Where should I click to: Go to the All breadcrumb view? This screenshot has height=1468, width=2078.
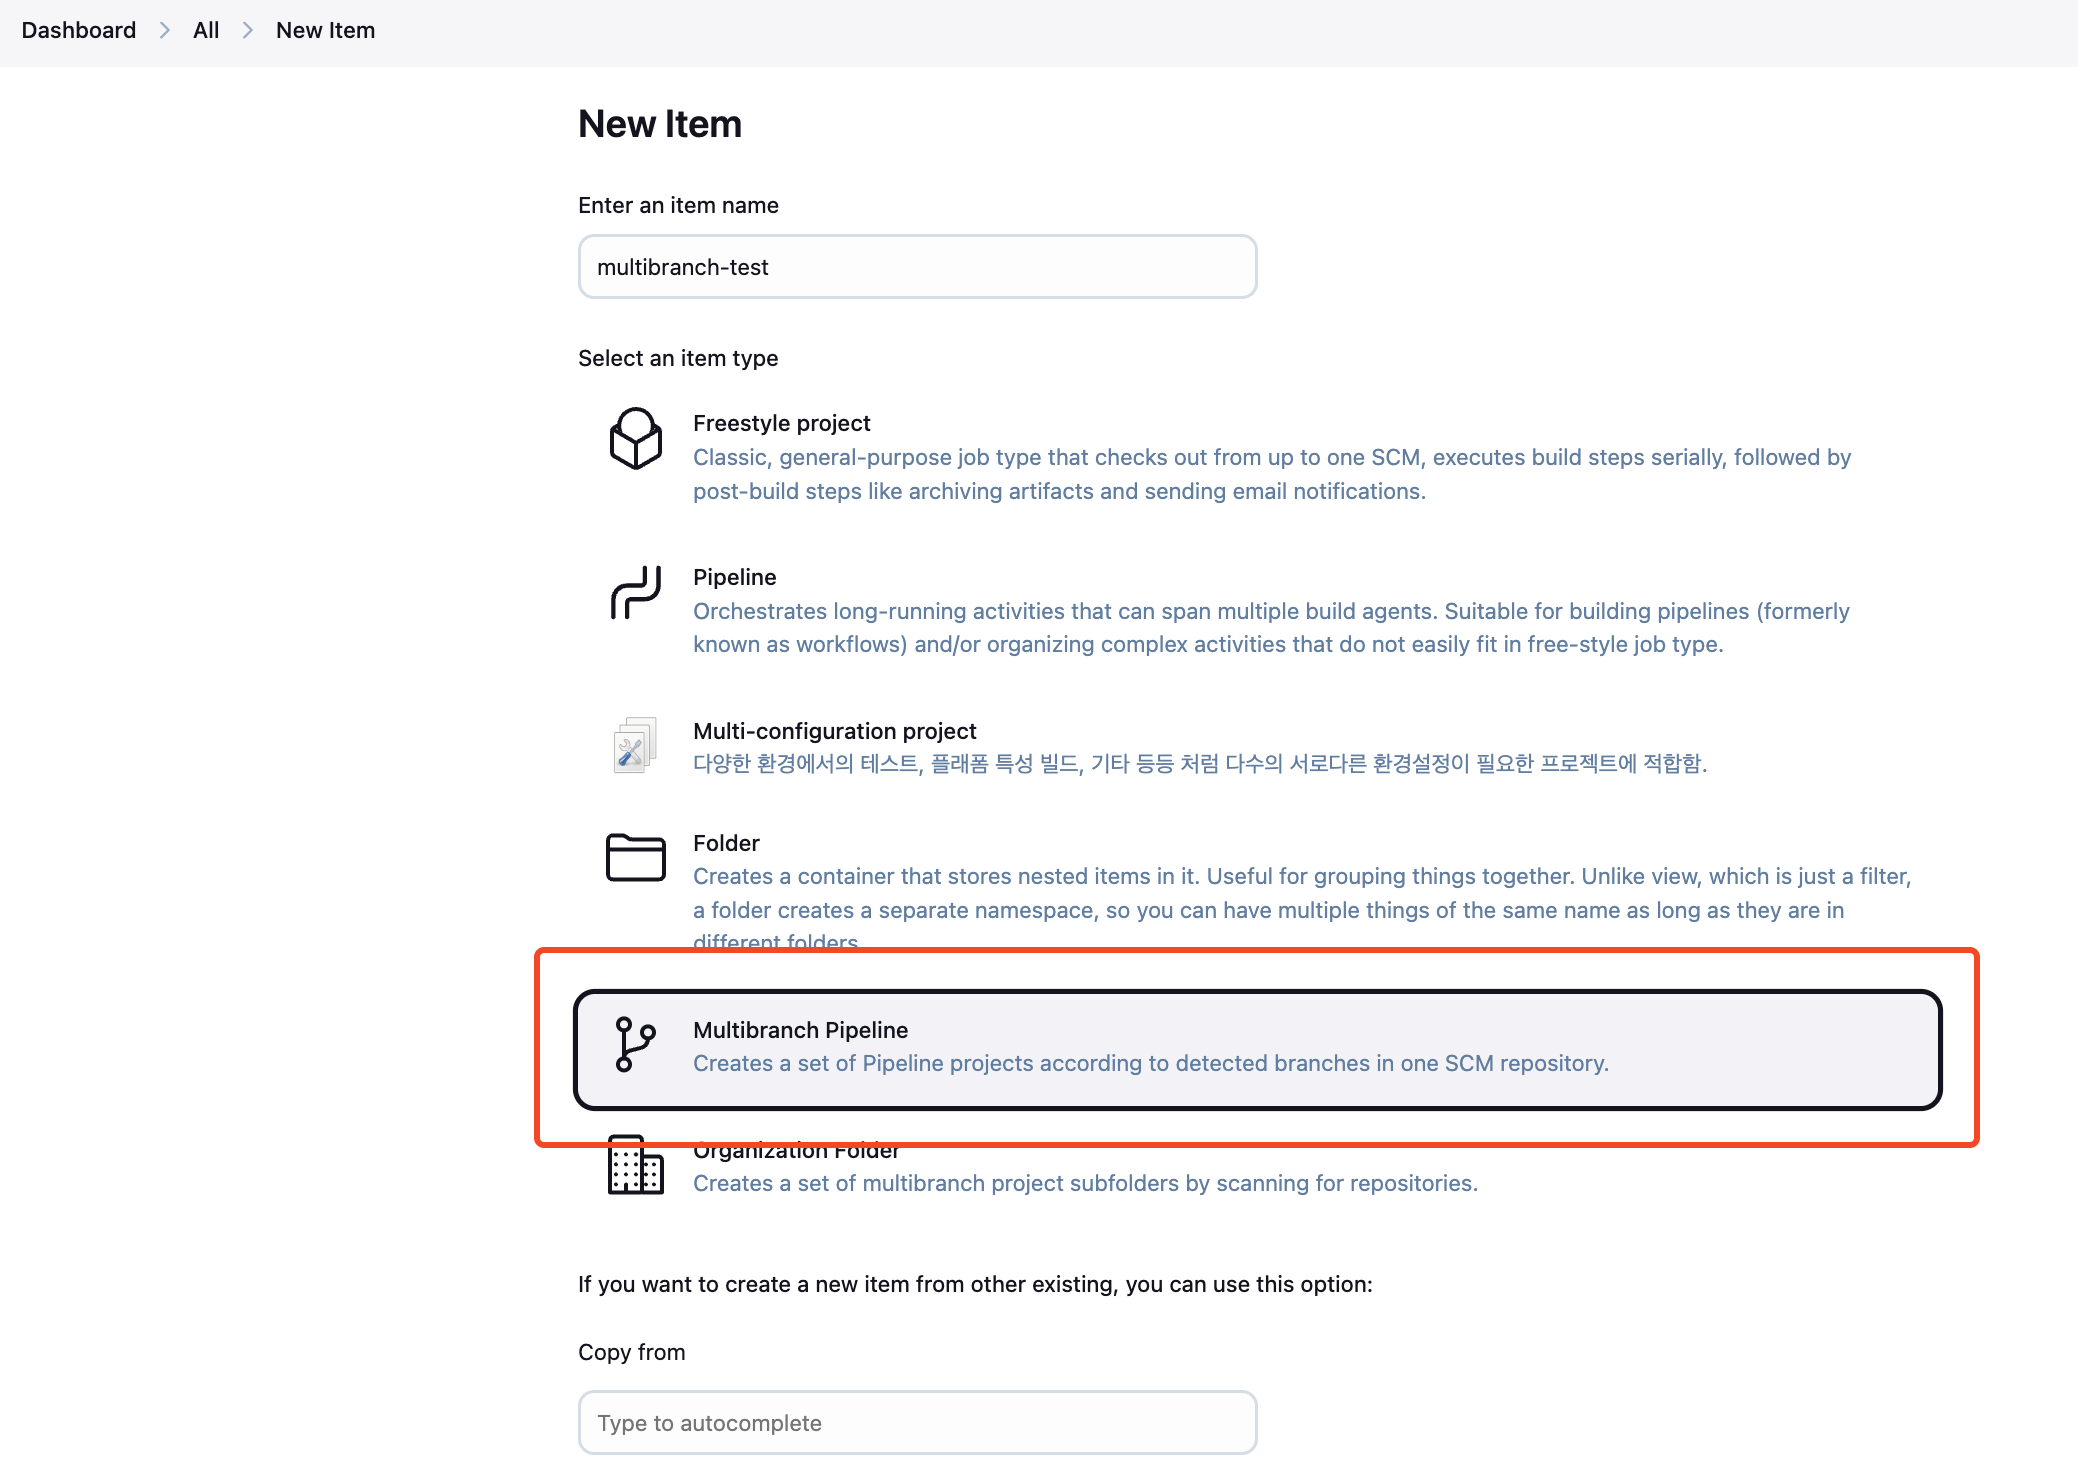pos(206,31)
